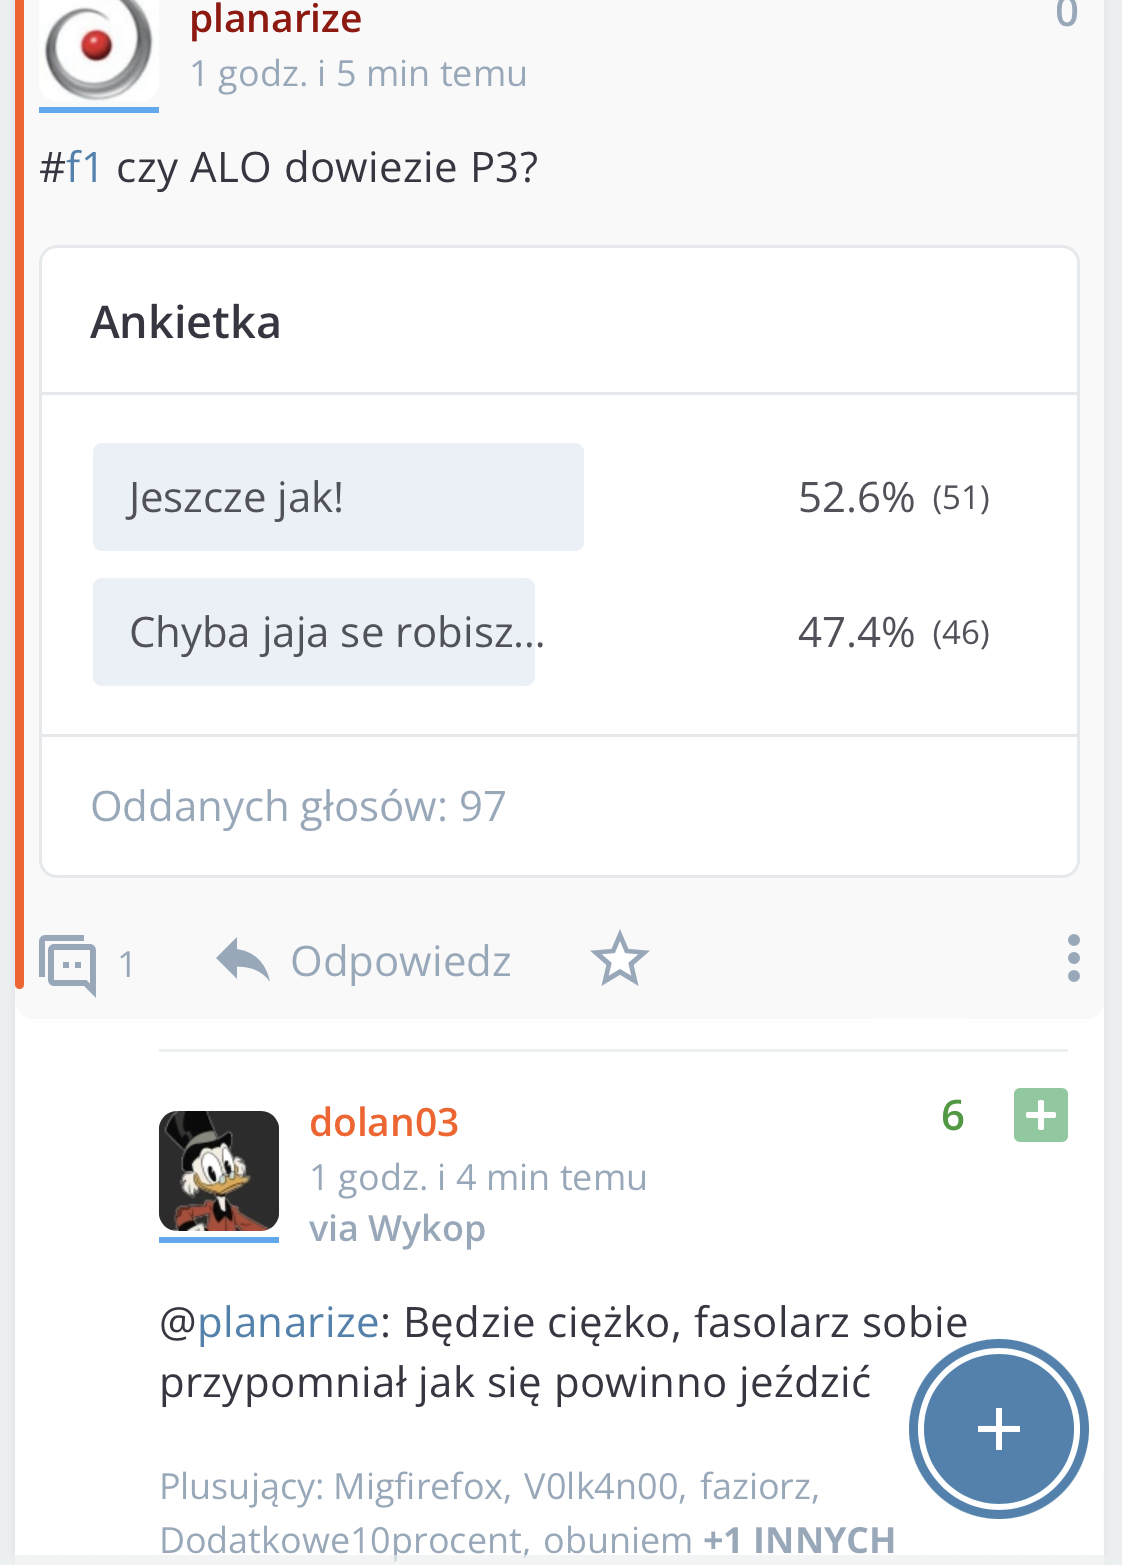Viewport: 1125px width, 1565px height.
Task: Open dolan03's profile username link
Action: (384, 1122)
